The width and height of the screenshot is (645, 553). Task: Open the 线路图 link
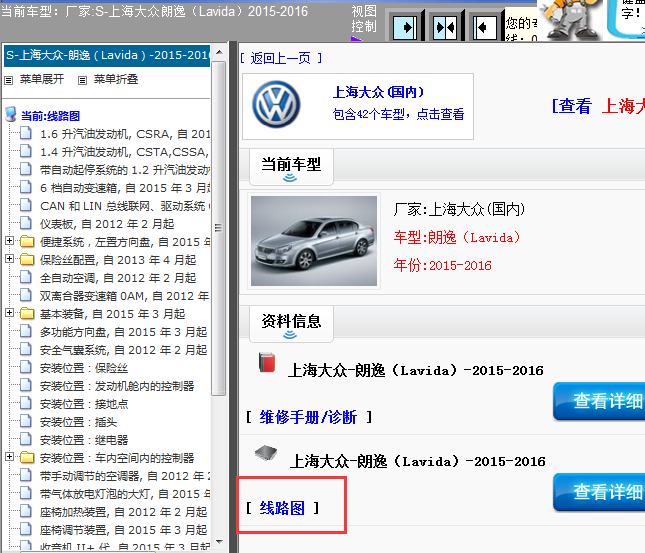coord(282,508)
